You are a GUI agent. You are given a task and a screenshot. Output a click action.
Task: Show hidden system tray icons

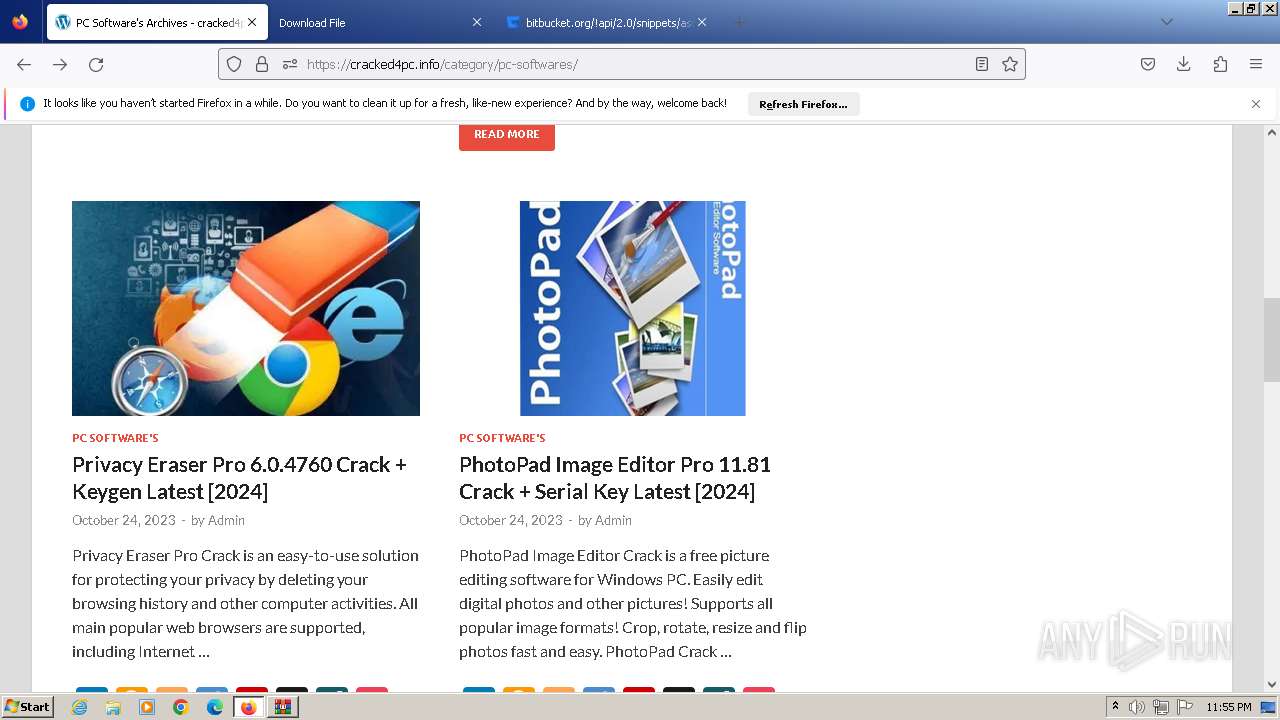point(1115,706)
